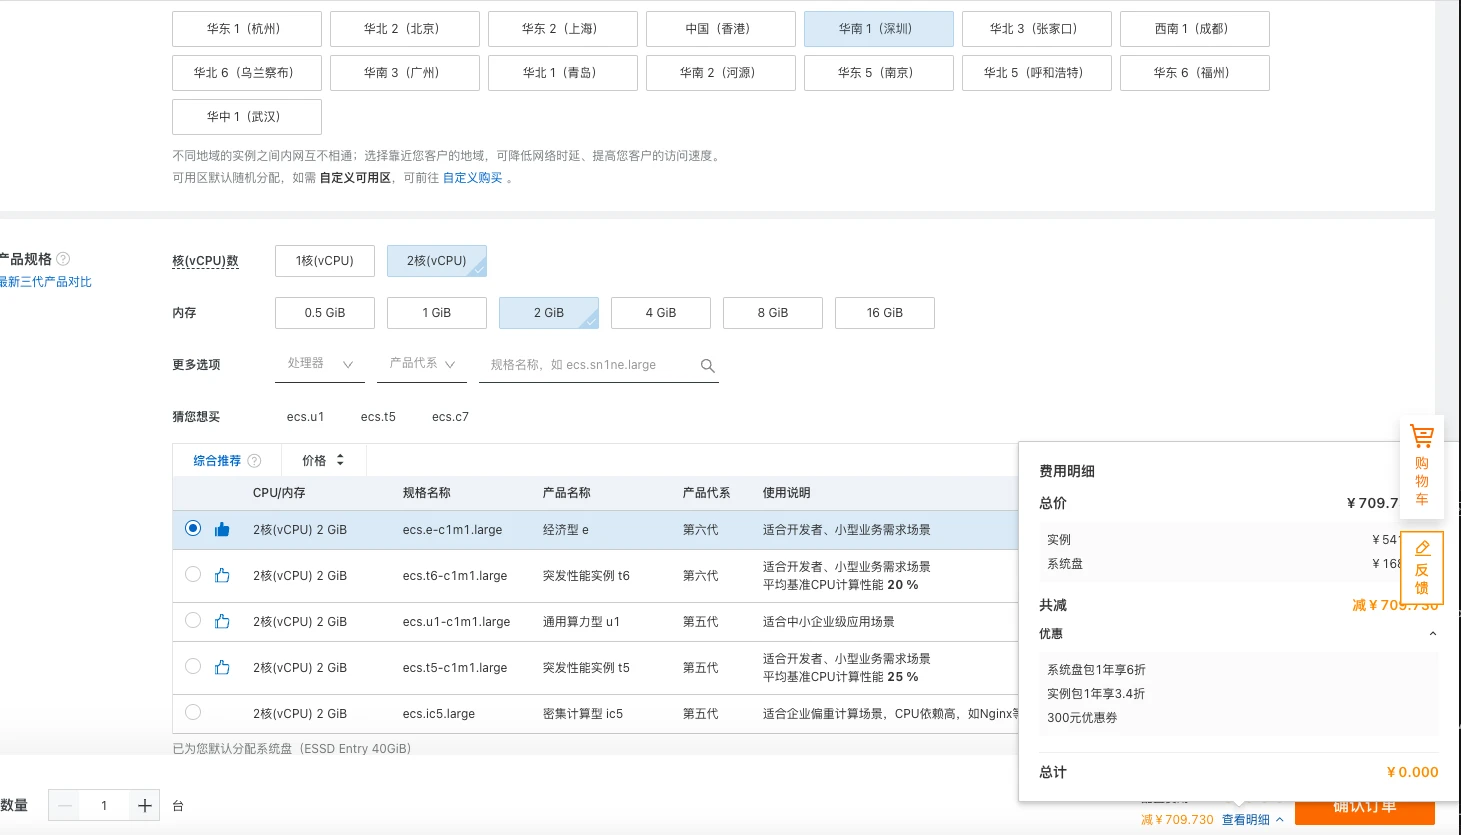The width and height of the screenshot is (1461, 835).
Task: Click the search magnifier in spec name field
Action: pos(707,366)
